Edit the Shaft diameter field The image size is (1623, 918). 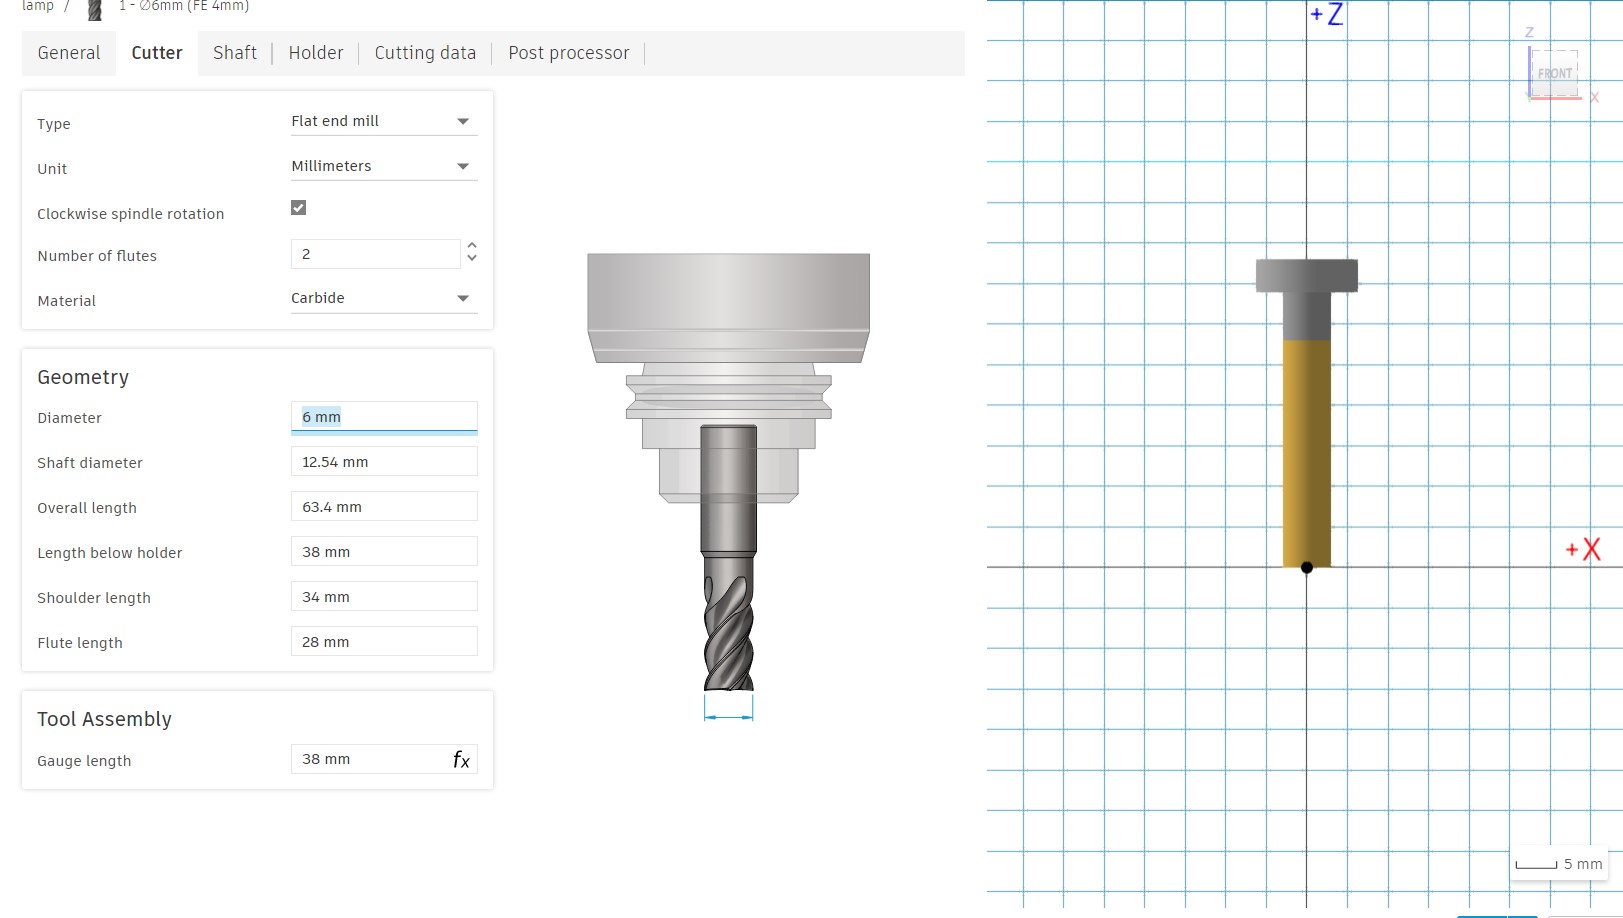(x=384, y=462)
